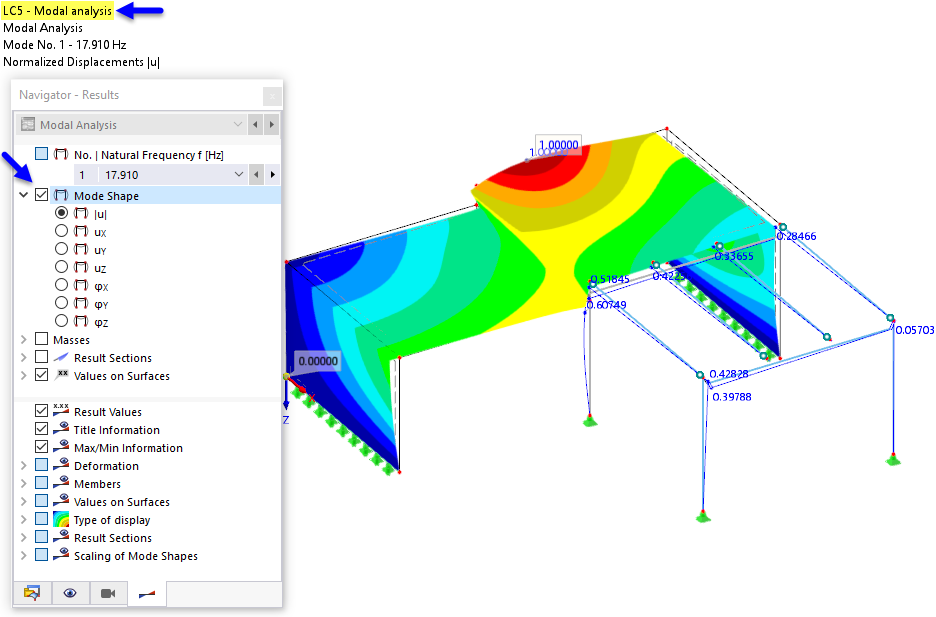Screen dimensions: 936x617
Task: Click the Max/Min Information icon
Action: pos(61,446)
